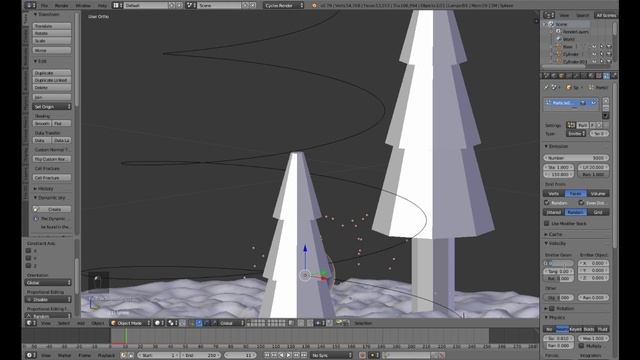Screen dimensions: 640x360
Task: Open the Object Mode dropdown
Action: click(131, 323)
